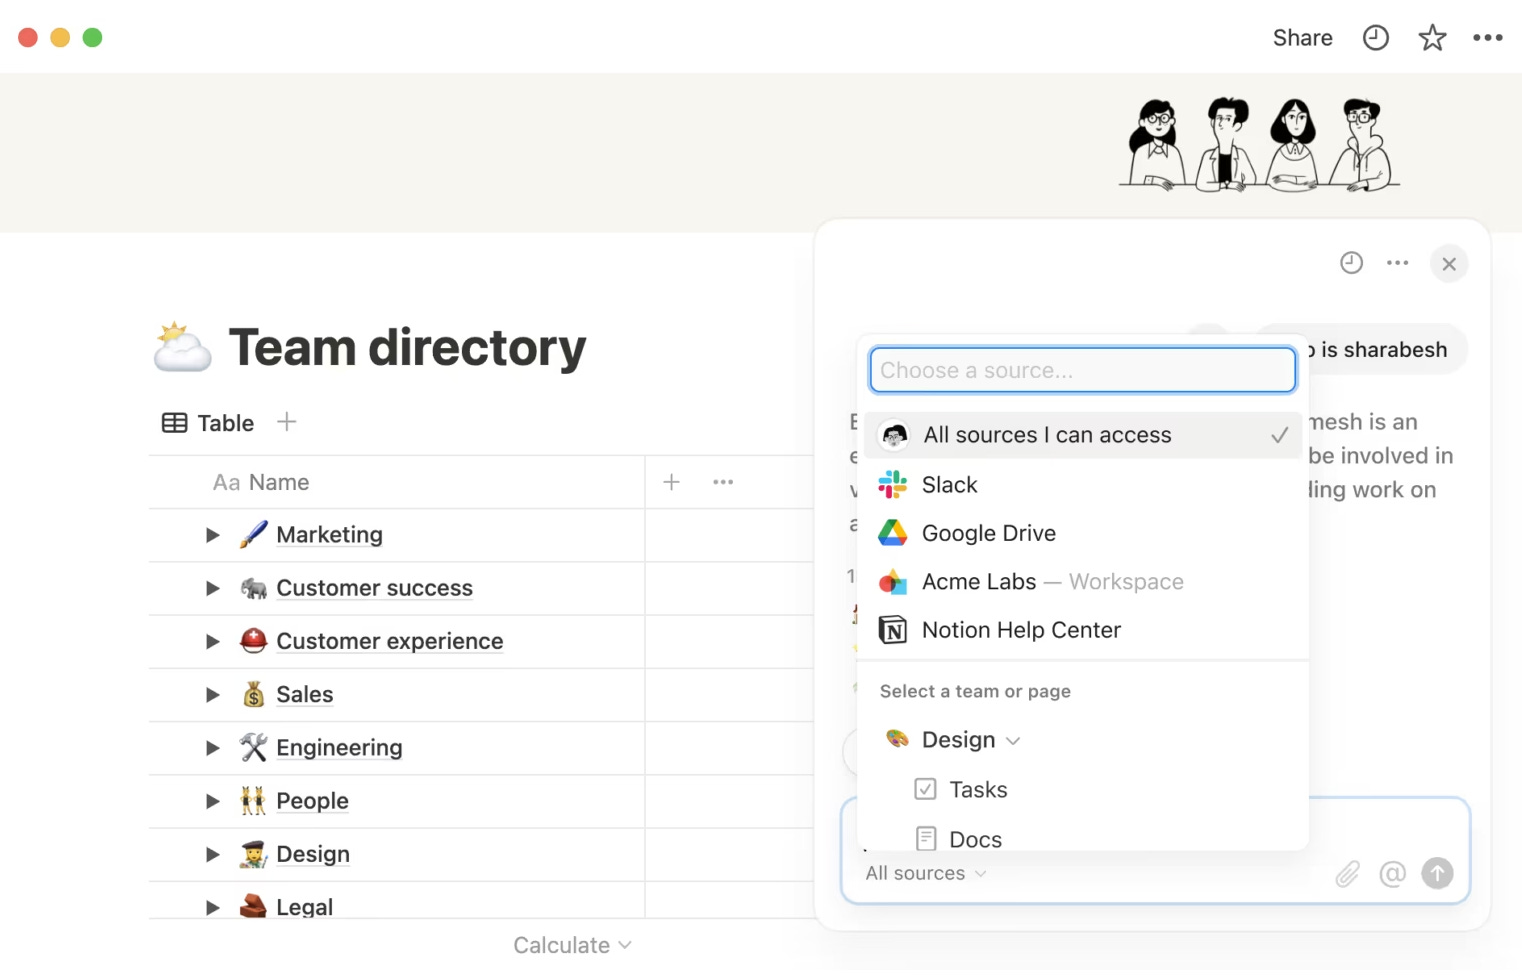1522x978 pixels.
Task: Click the People emoji icon in table
Action: click(253, 801)
